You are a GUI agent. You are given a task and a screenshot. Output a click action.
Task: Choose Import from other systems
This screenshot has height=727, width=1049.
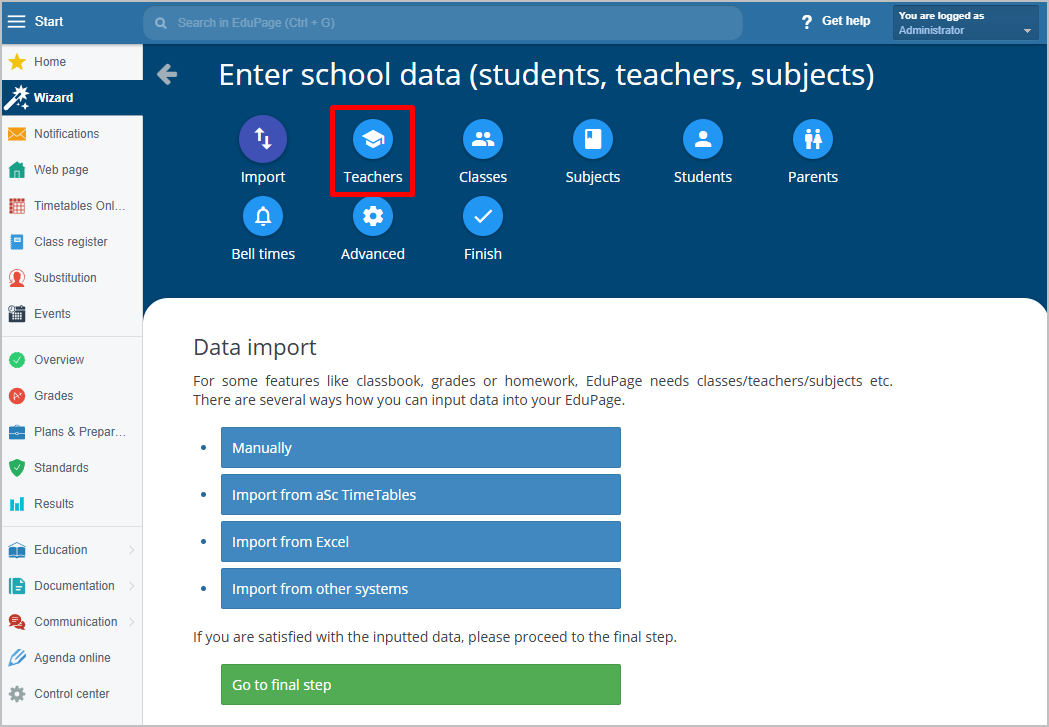click(421, 589)
